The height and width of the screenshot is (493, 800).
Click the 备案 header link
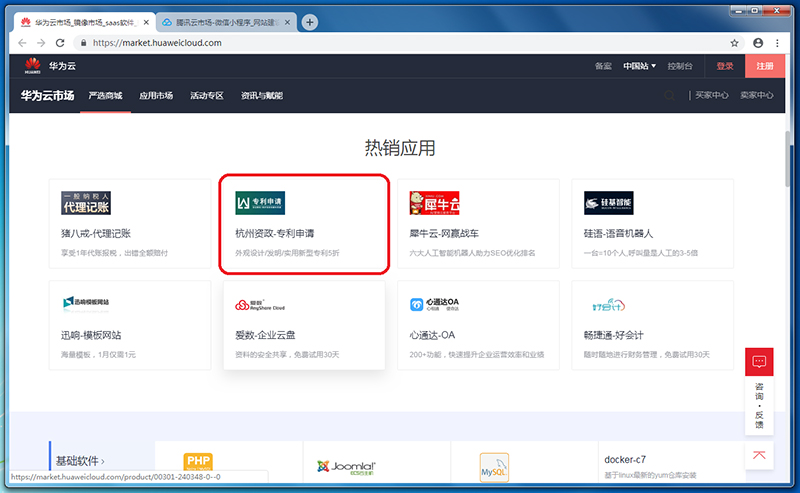pos(603,66)
